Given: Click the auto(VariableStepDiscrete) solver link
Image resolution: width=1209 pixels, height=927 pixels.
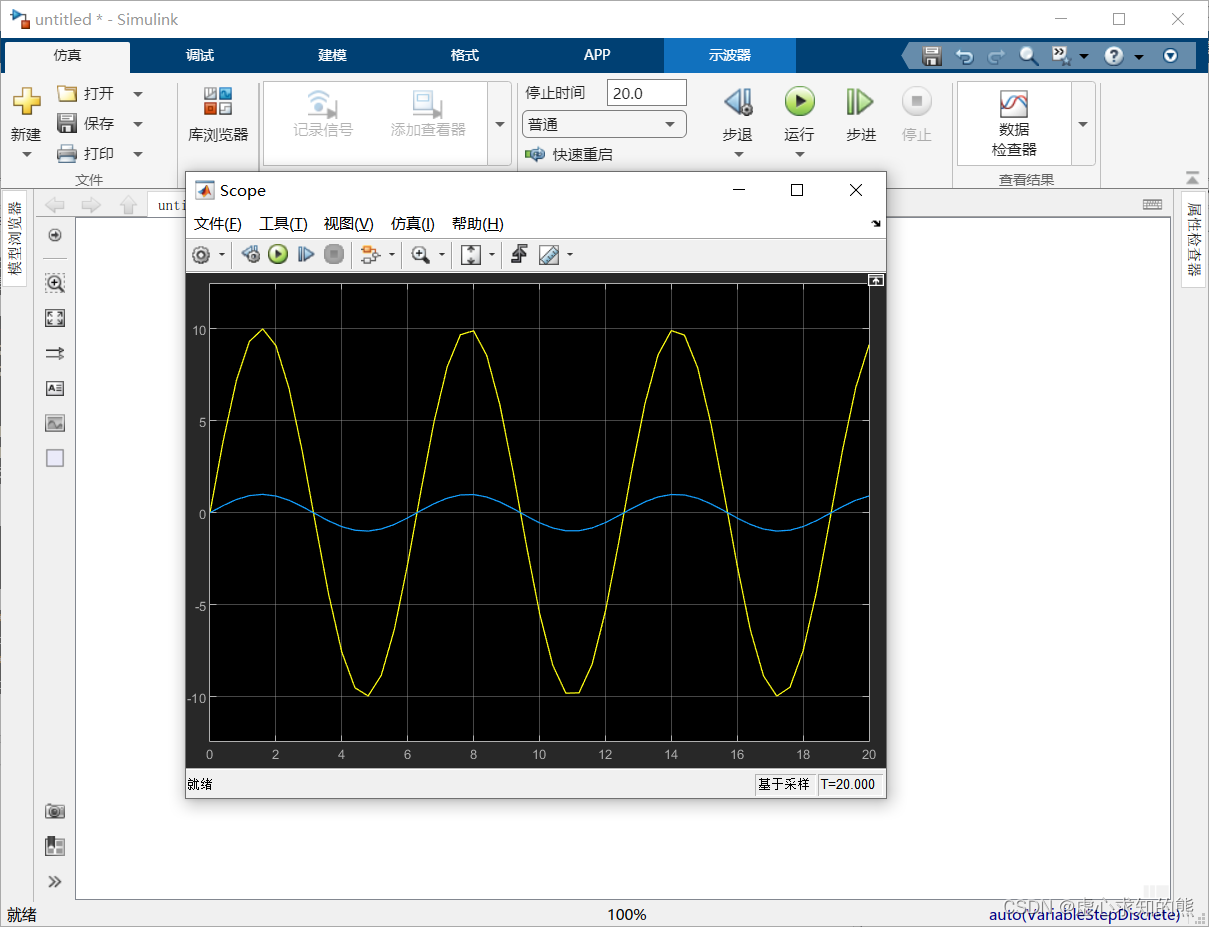Looking at the screenshot, I should [1085, 915].
